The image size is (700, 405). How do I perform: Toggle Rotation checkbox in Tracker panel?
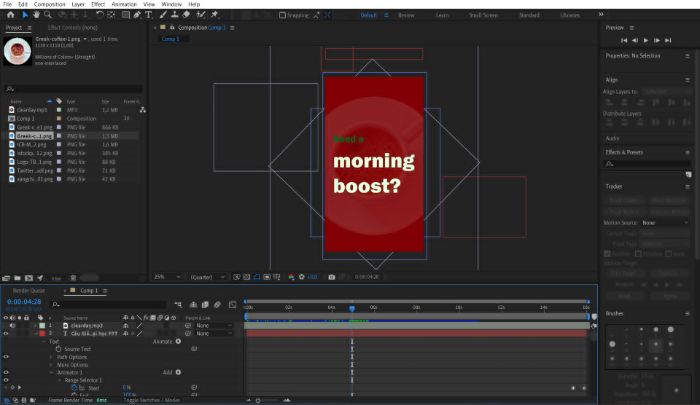coord(638,254)
